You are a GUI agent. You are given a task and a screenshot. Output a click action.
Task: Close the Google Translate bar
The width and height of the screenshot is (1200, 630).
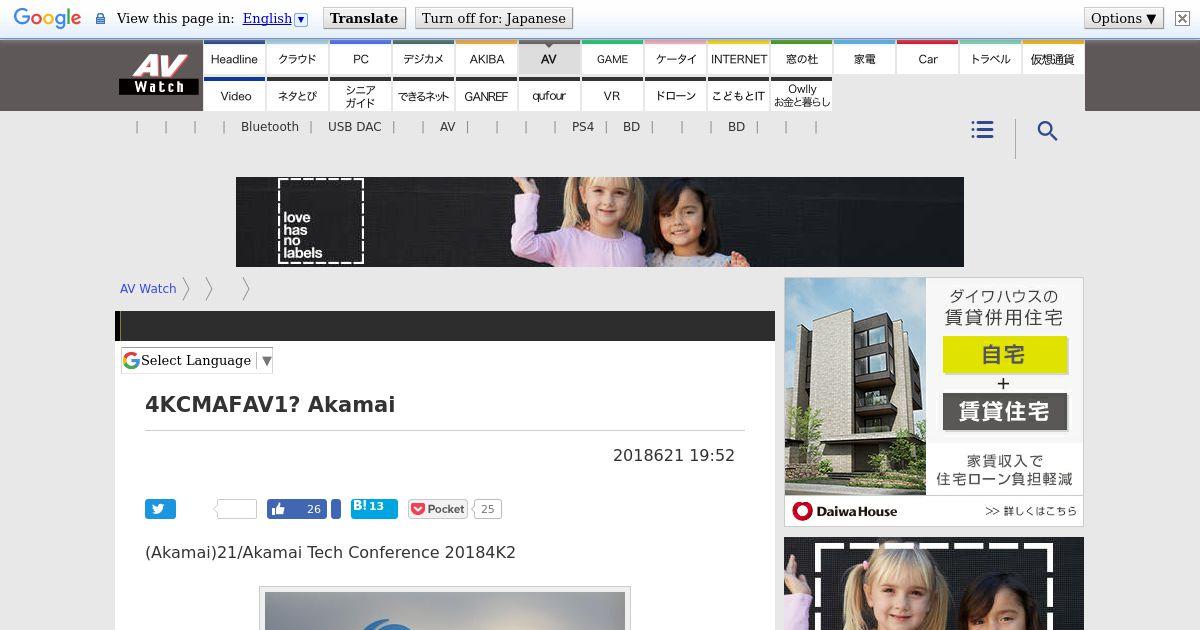(x=1182, y=18)
